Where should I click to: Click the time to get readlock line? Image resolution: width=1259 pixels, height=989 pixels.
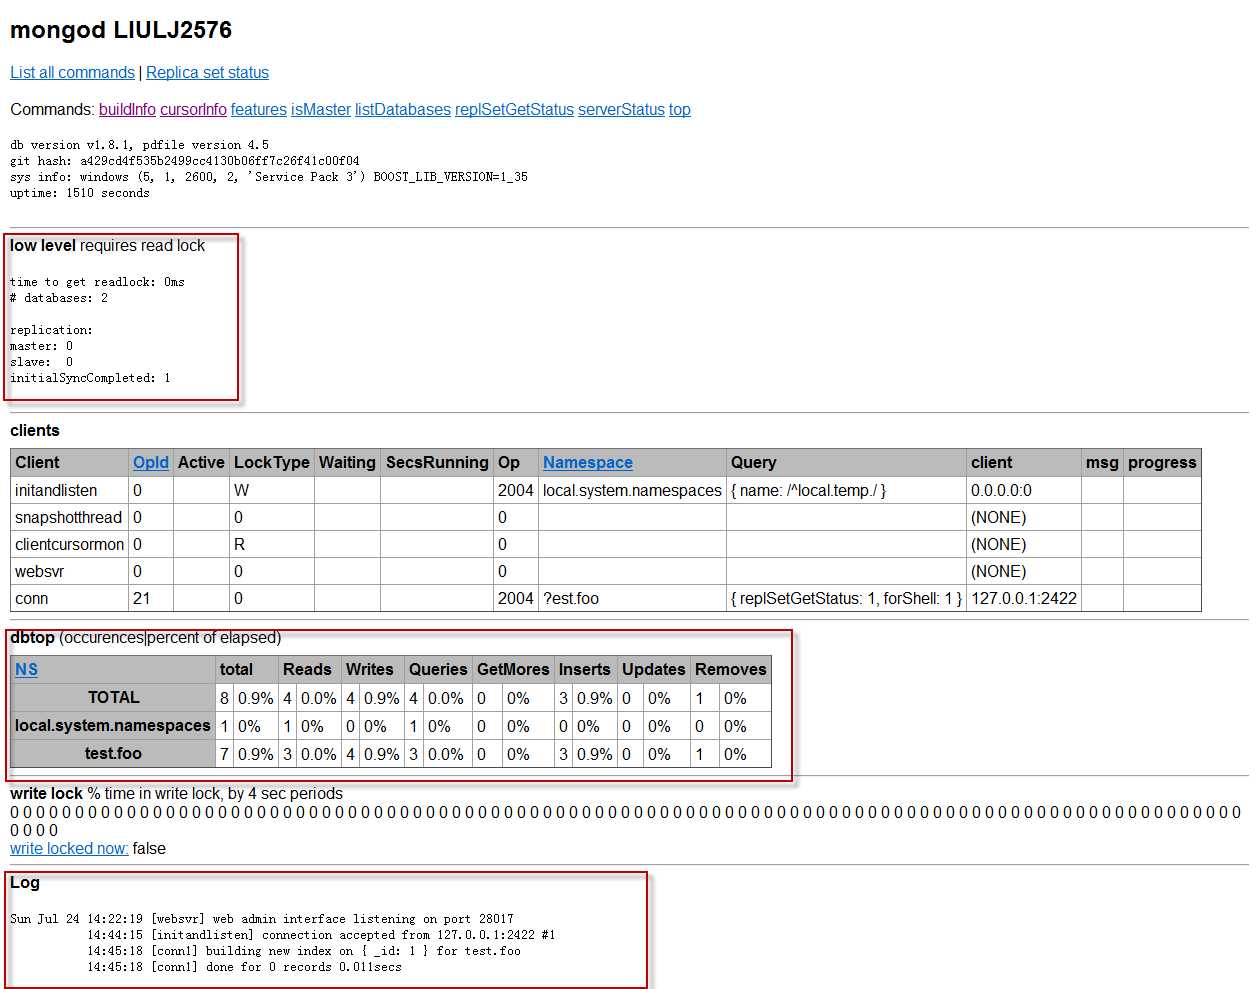(x=97, y=282)
